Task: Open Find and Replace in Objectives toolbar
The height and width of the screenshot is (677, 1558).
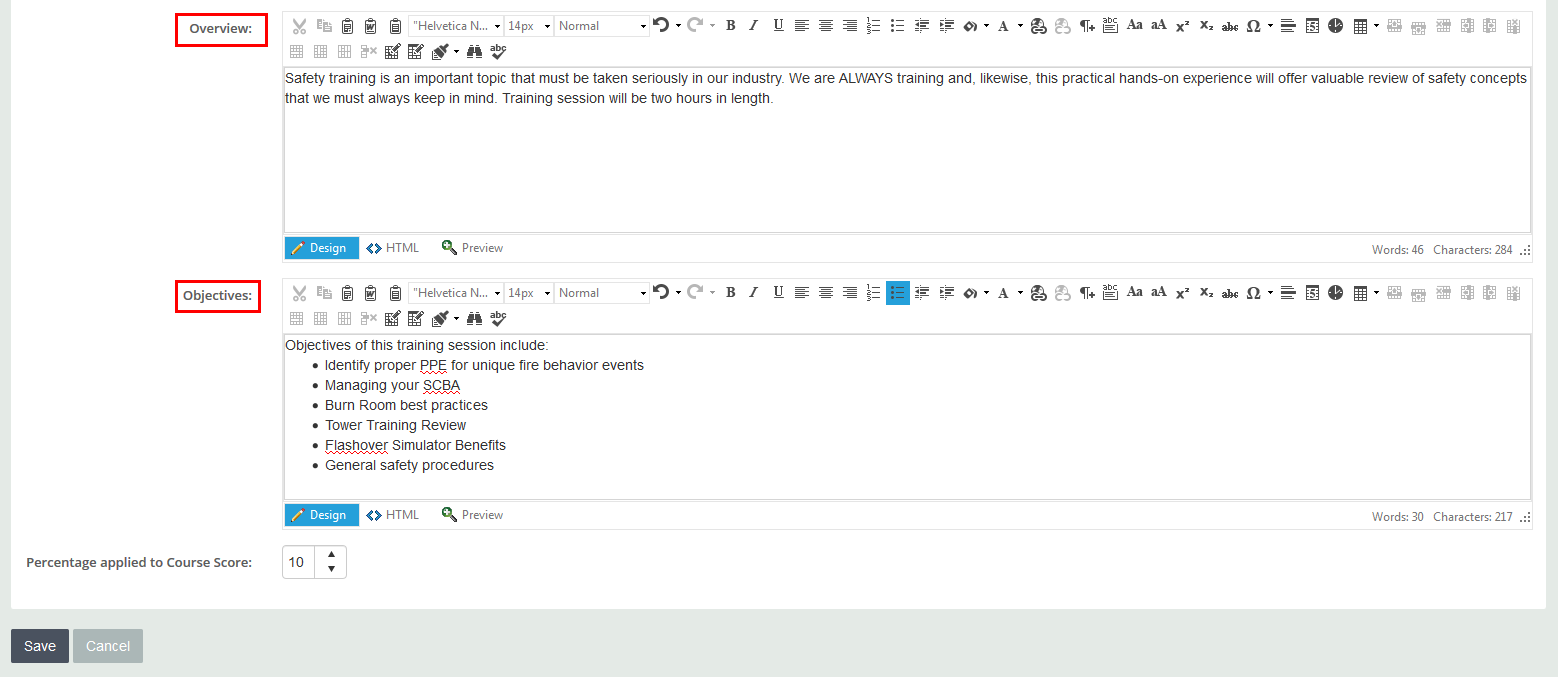Action: [x=475, y=318]
